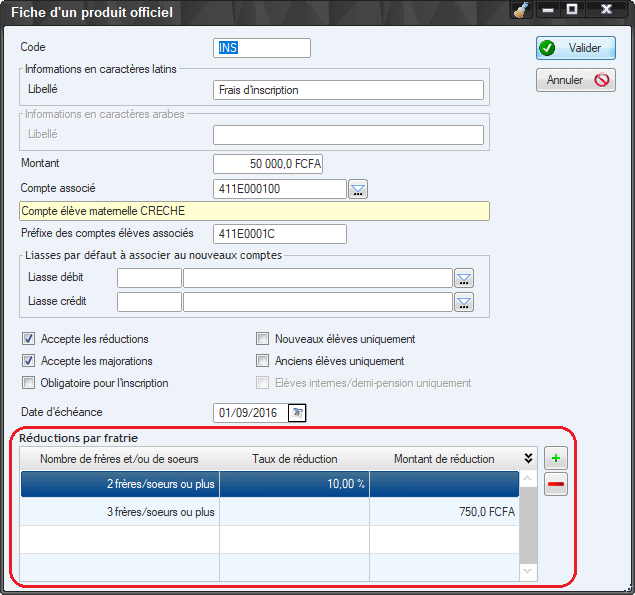The image size is (635, 595).
Task: Toggle Accepte les majorations checkbox
Action: point(29,361)
